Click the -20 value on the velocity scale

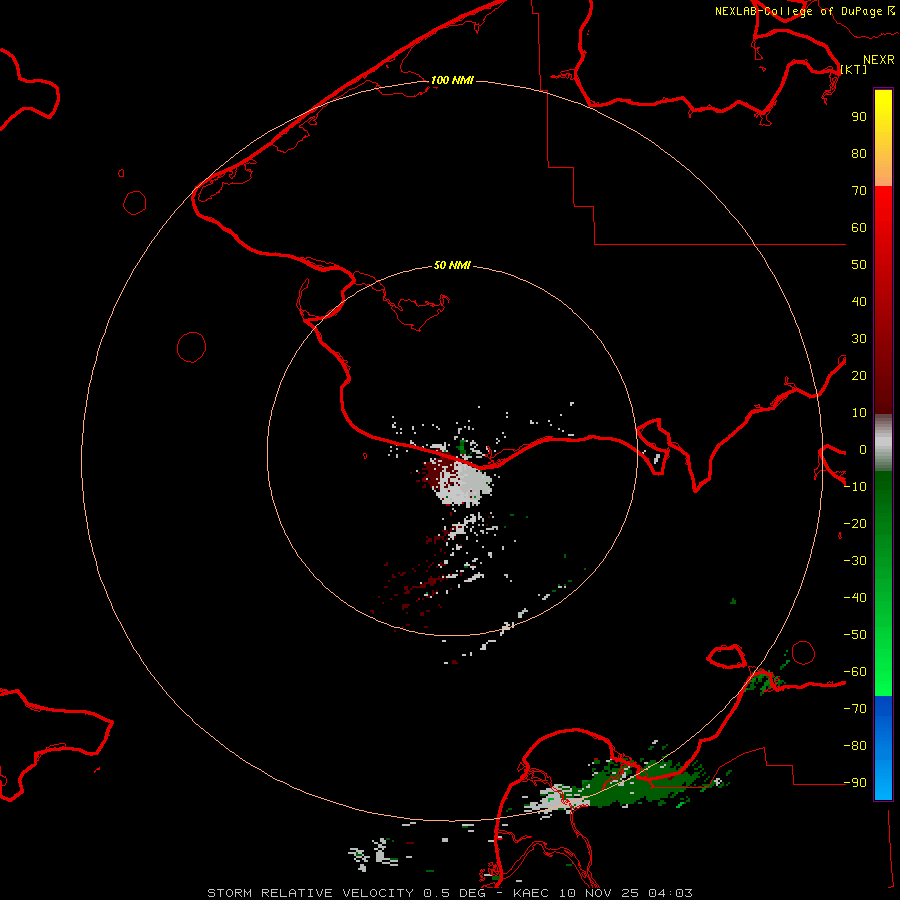(x=855, y=523)
